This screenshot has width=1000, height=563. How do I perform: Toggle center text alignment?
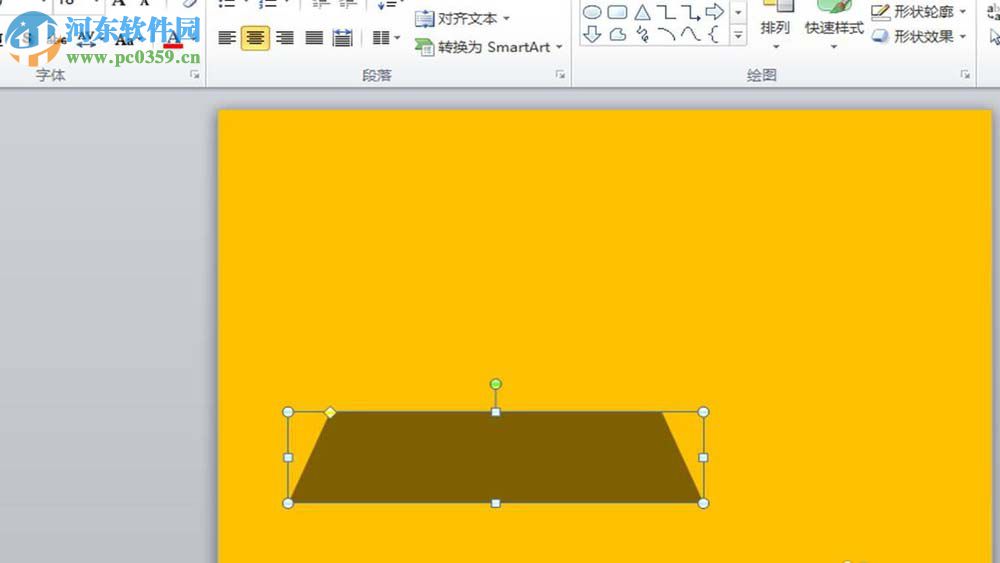[255, 38]
